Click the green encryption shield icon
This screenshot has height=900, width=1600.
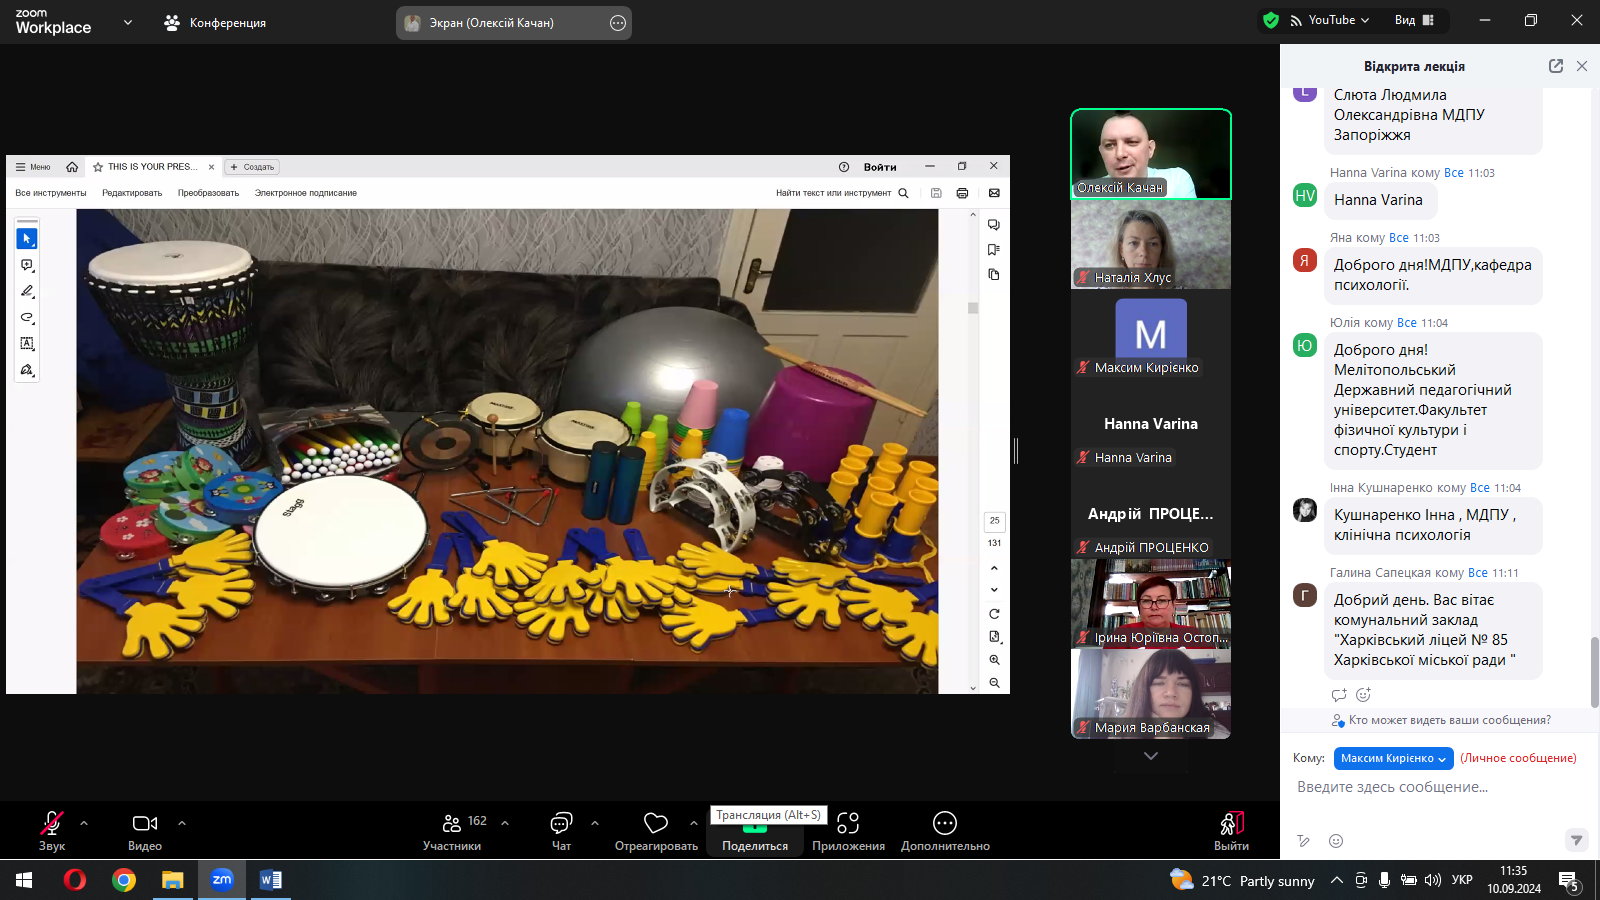click(1271, 20)
